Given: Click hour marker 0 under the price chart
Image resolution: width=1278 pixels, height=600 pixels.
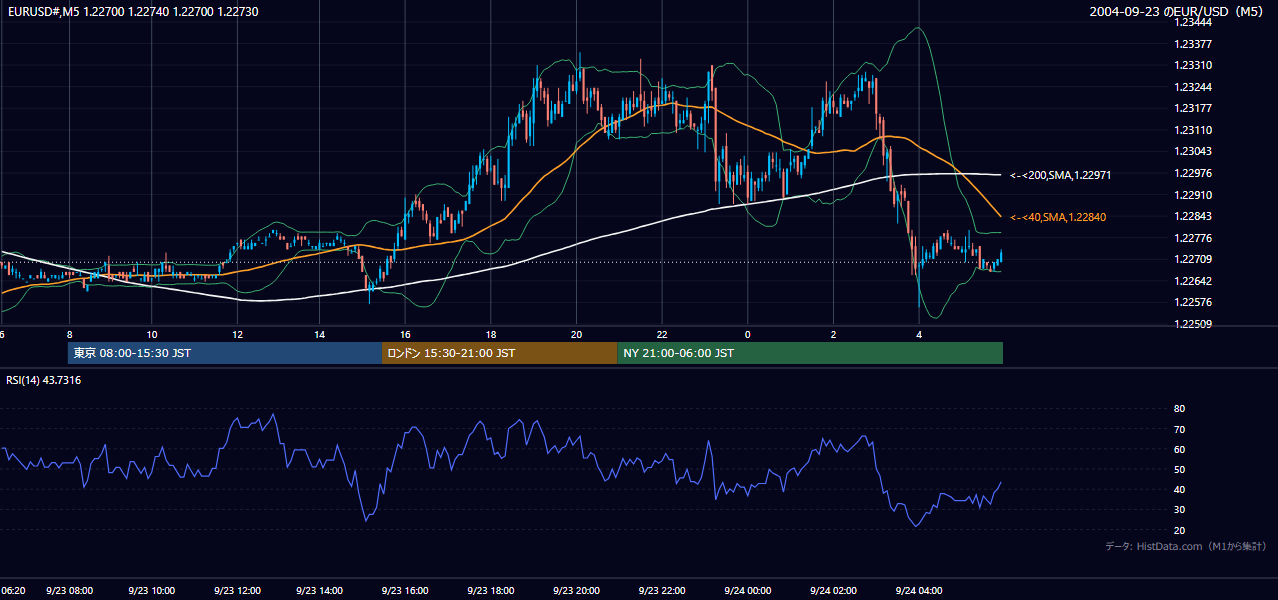Looking at the screenshot, I should [x=747, y=335].
